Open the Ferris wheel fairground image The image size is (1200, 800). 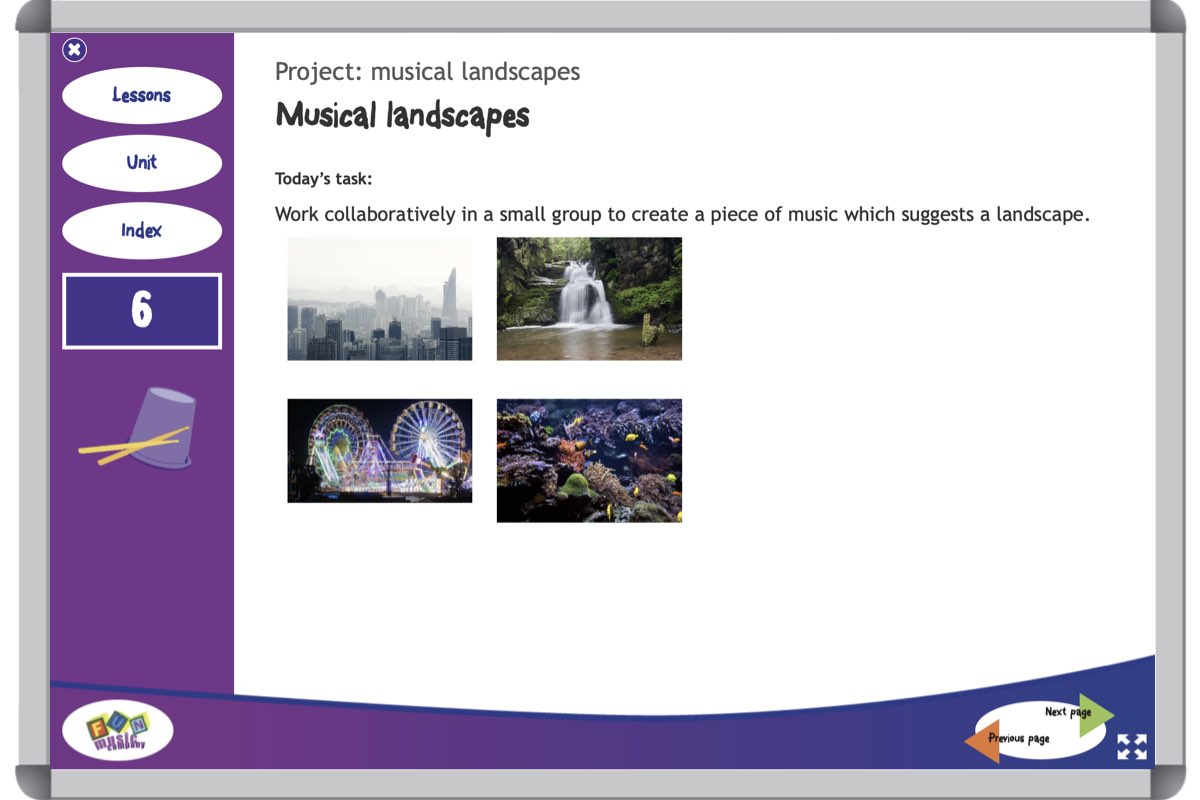[x=380, y=451]
